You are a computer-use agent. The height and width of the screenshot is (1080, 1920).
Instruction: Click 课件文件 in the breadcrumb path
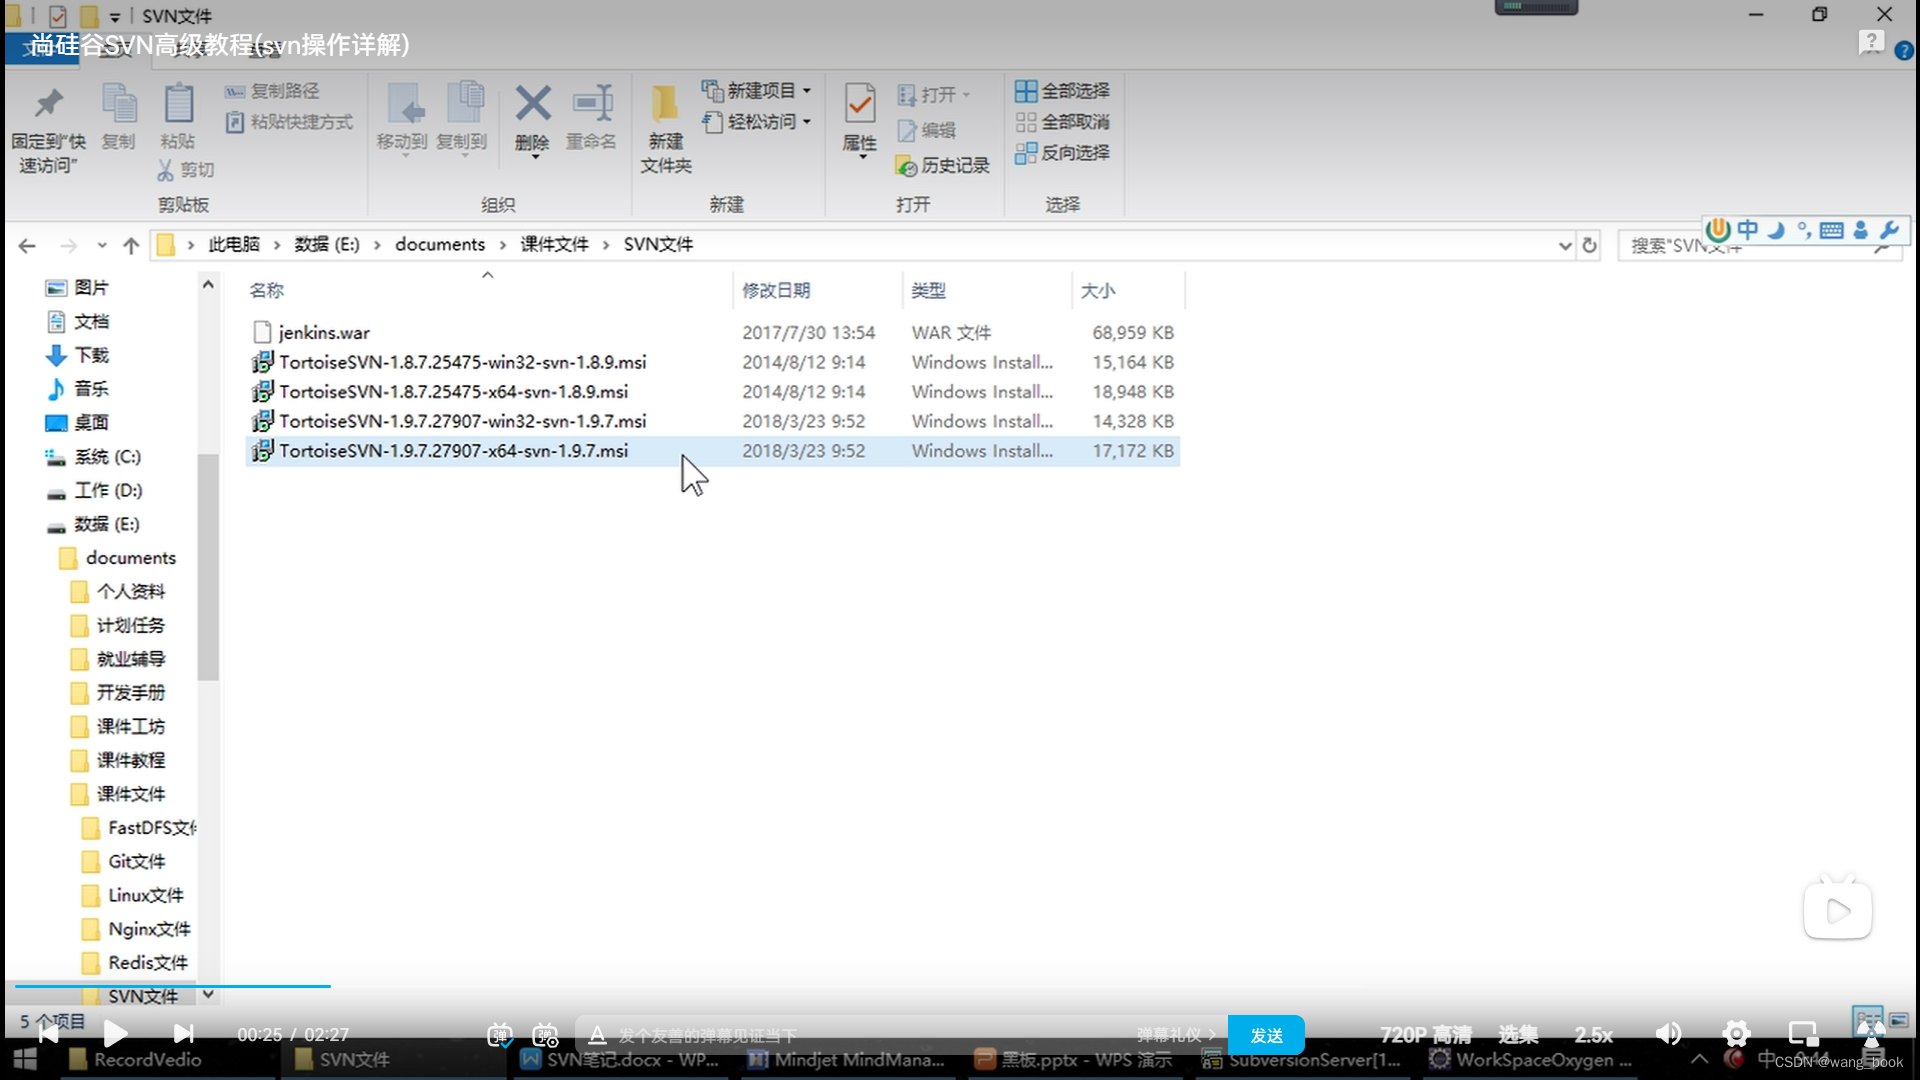(x=554, y=245)
